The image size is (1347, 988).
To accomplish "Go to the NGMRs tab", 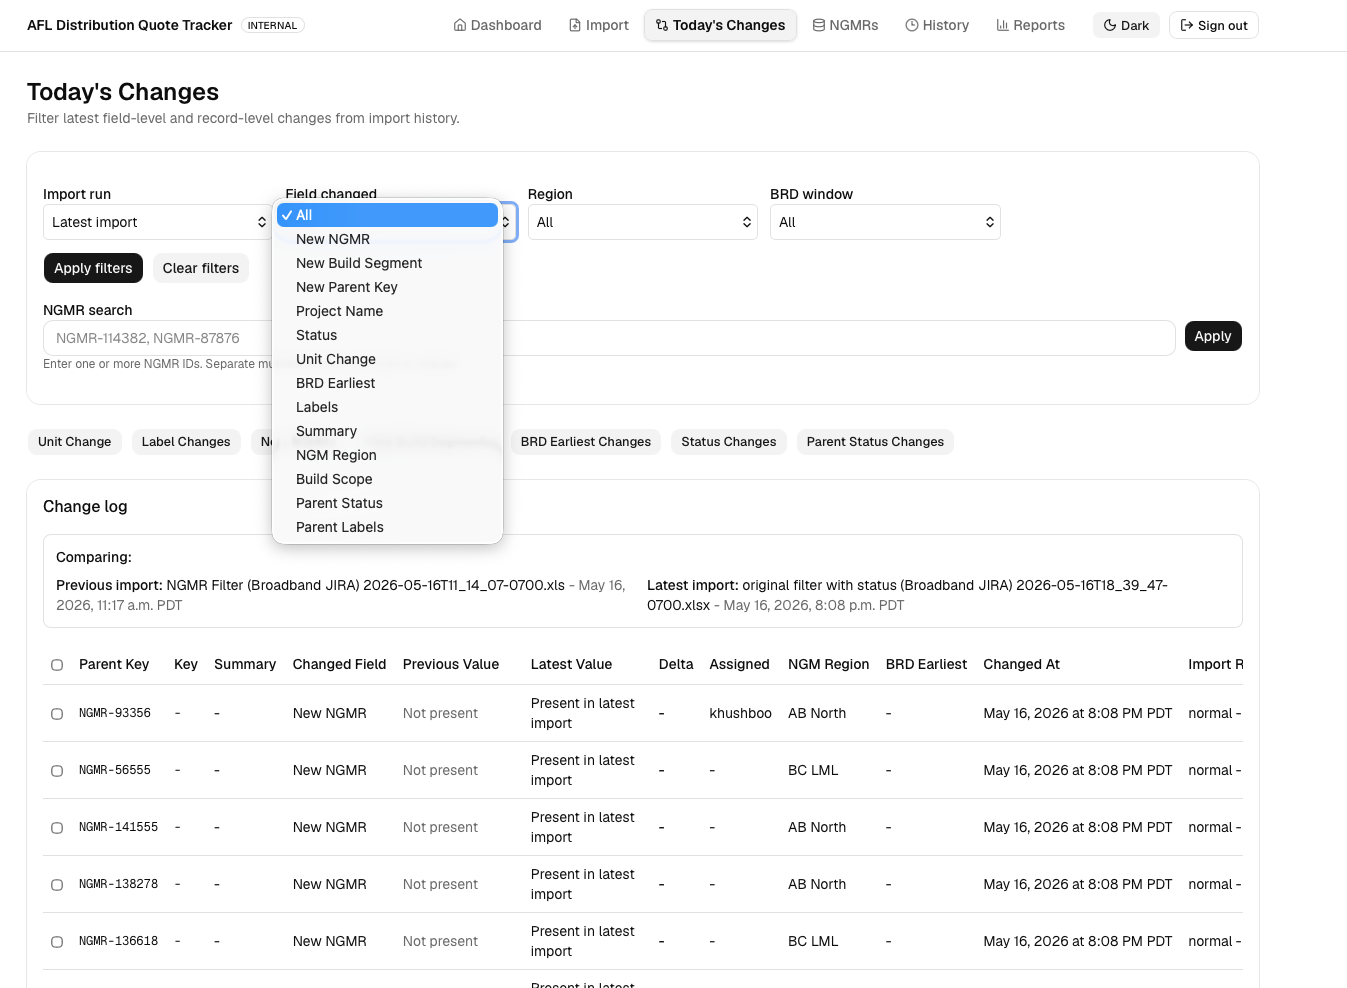I will pos(845,25).
